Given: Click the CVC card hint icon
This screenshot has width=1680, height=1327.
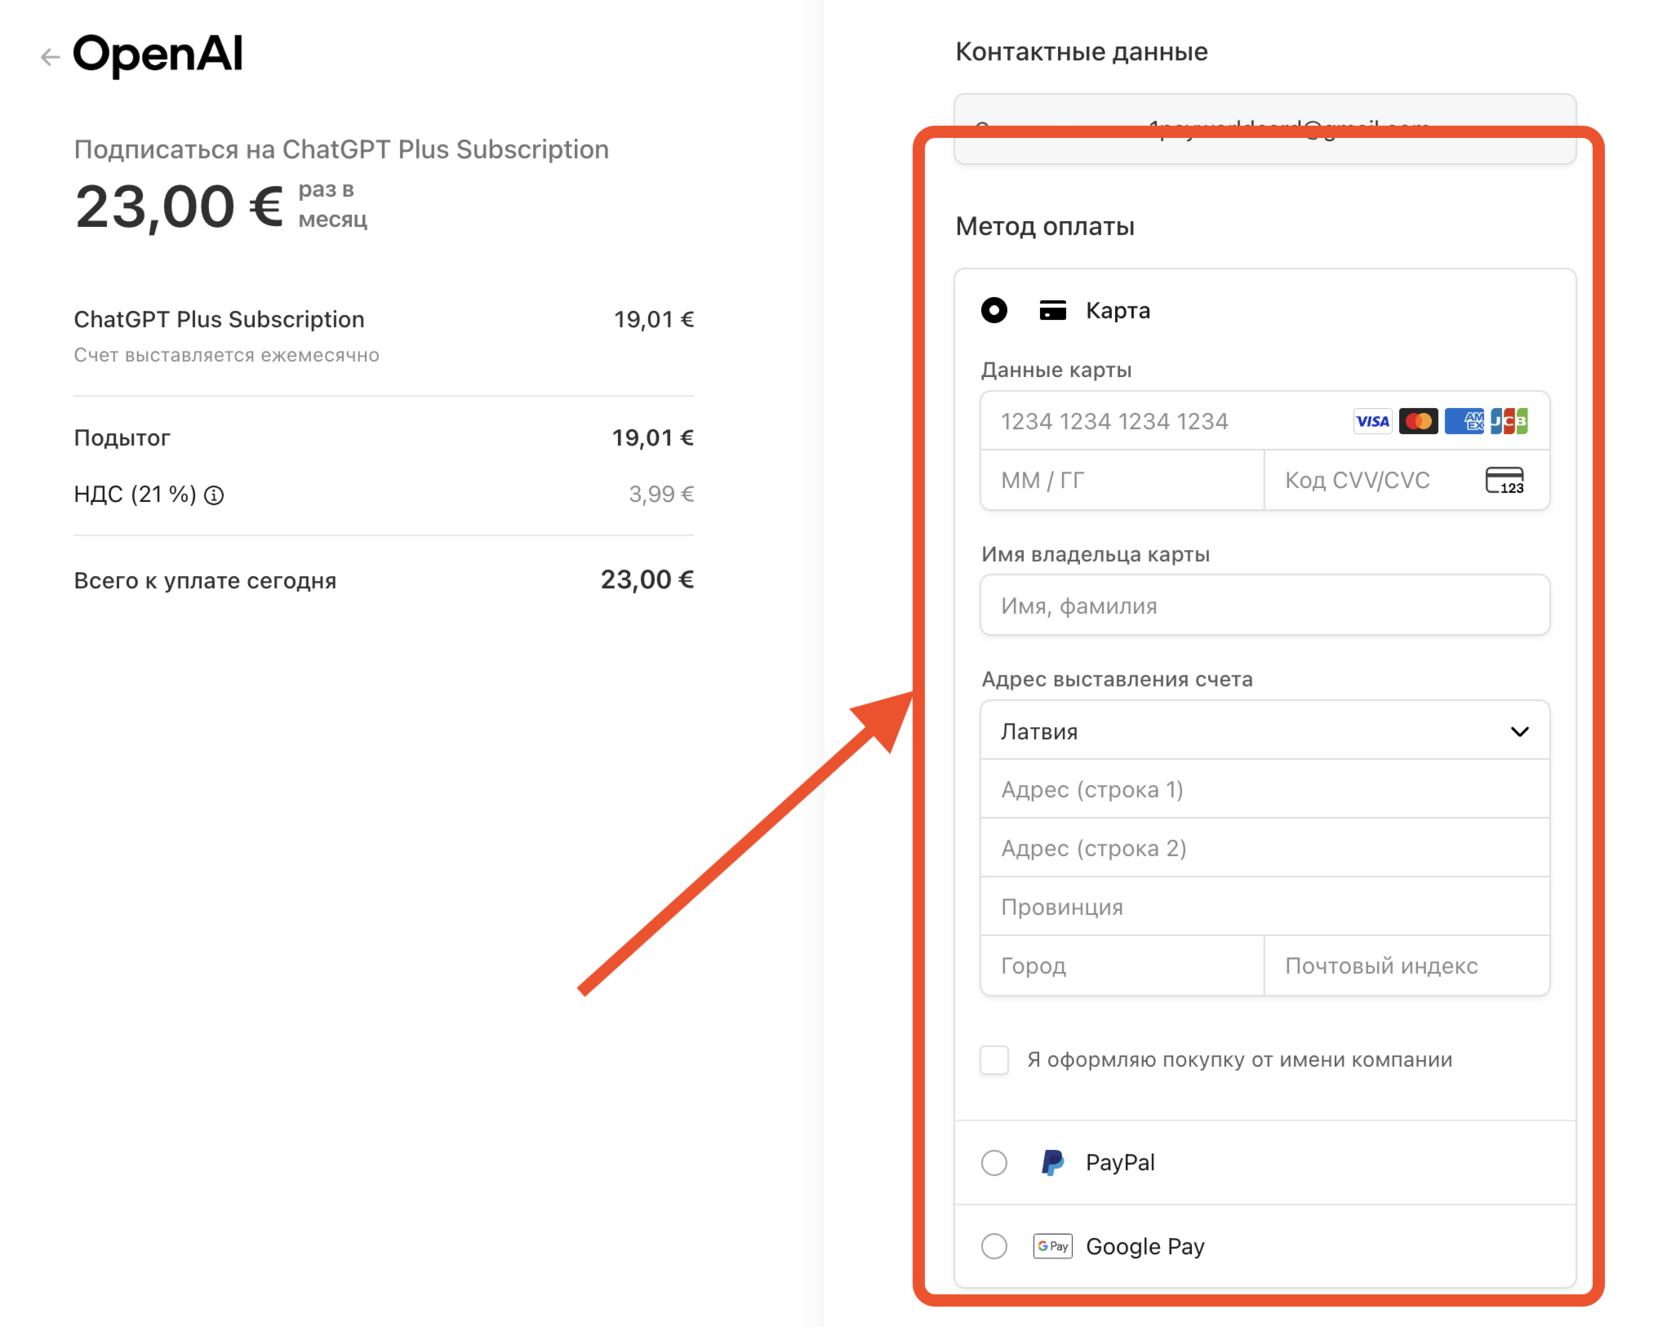Looking at the screenshot, I should pos(1504,481).
